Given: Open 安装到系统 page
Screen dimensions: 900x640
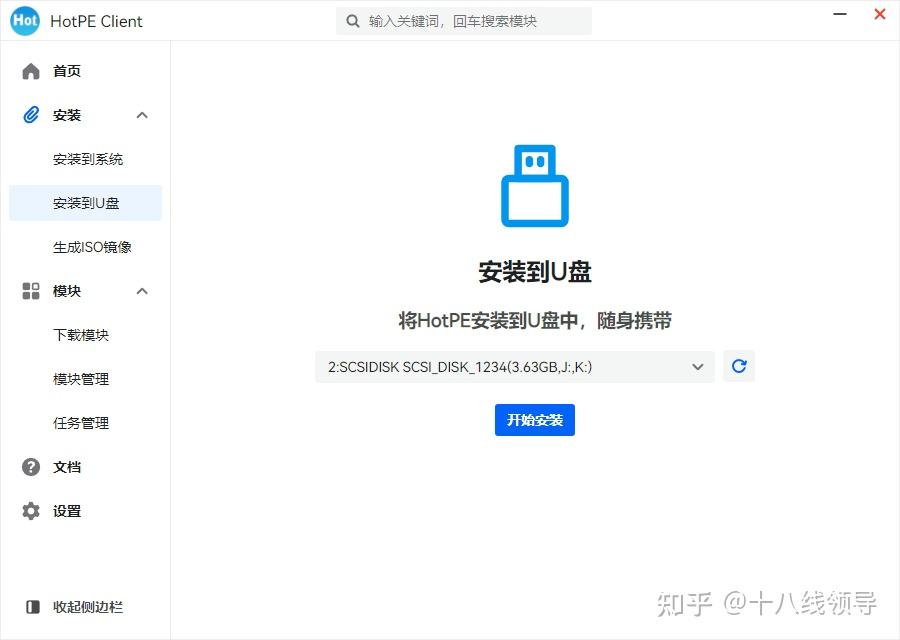Looking at the screenshot, I should click(x=86, y=159).
